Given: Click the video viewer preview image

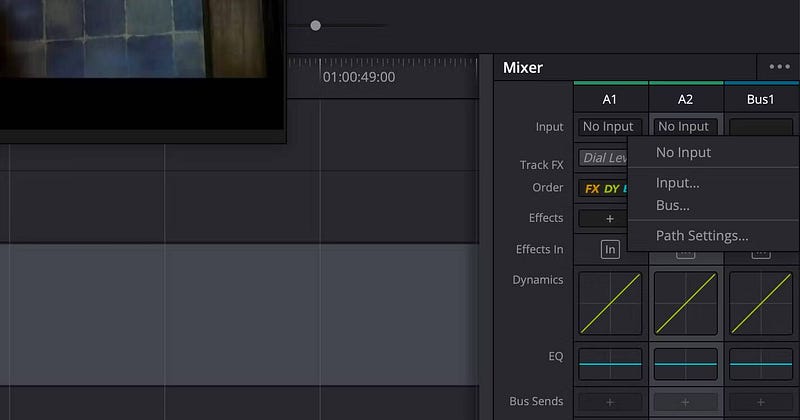Looking at the screenshot, I should coord(134,39).
